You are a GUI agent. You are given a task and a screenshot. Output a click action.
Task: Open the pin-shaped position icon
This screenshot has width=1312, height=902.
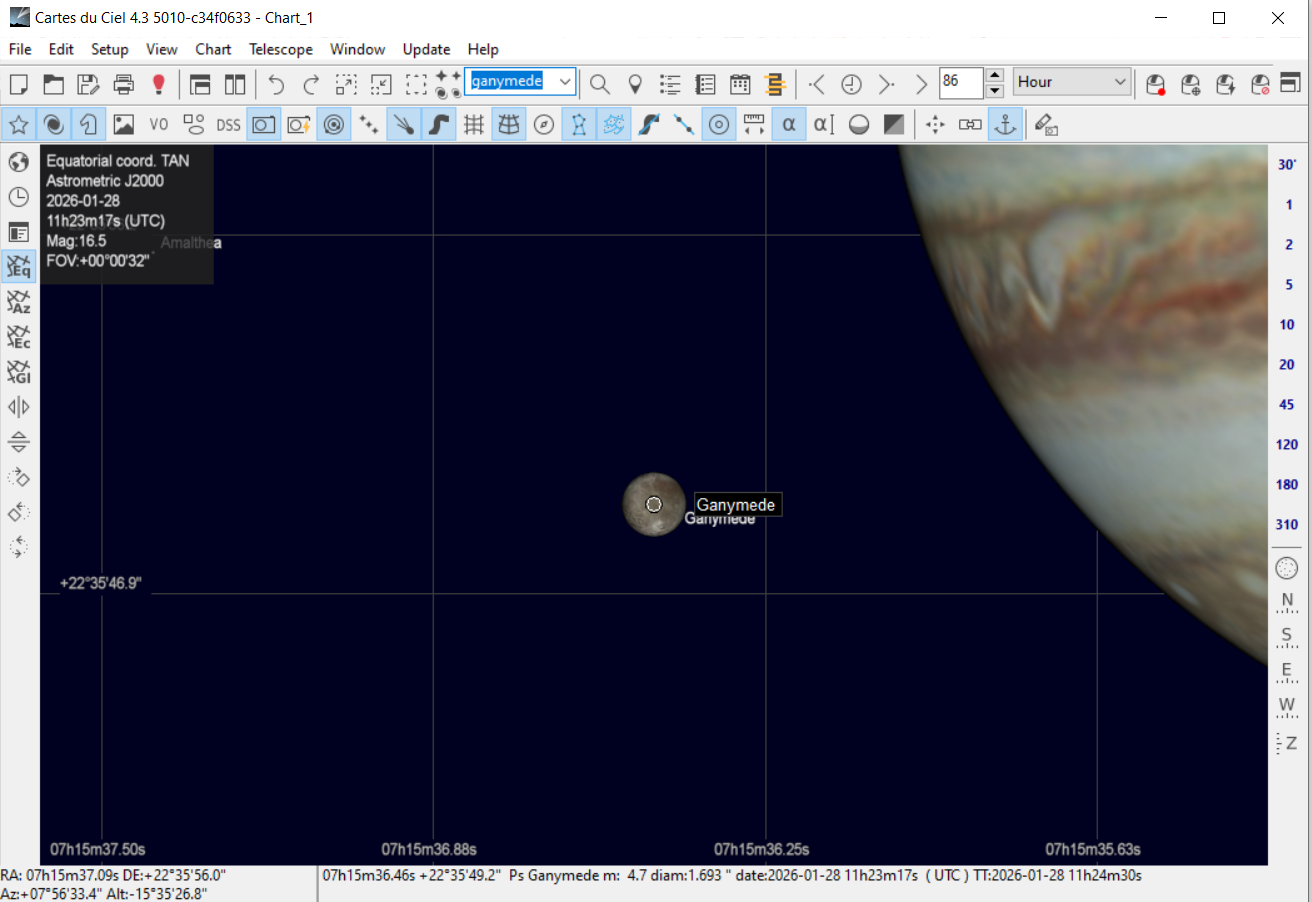coord(634,84)
